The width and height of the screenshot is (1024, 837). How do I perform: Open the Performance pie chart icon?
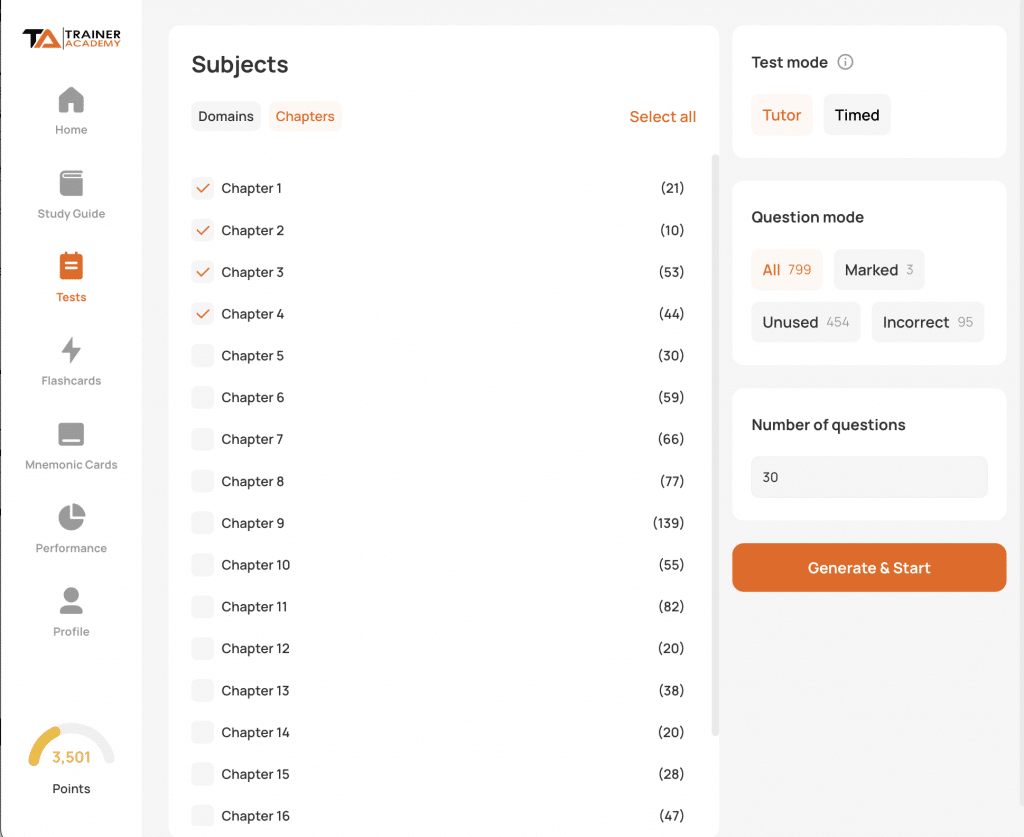click(x=71, y=517)
